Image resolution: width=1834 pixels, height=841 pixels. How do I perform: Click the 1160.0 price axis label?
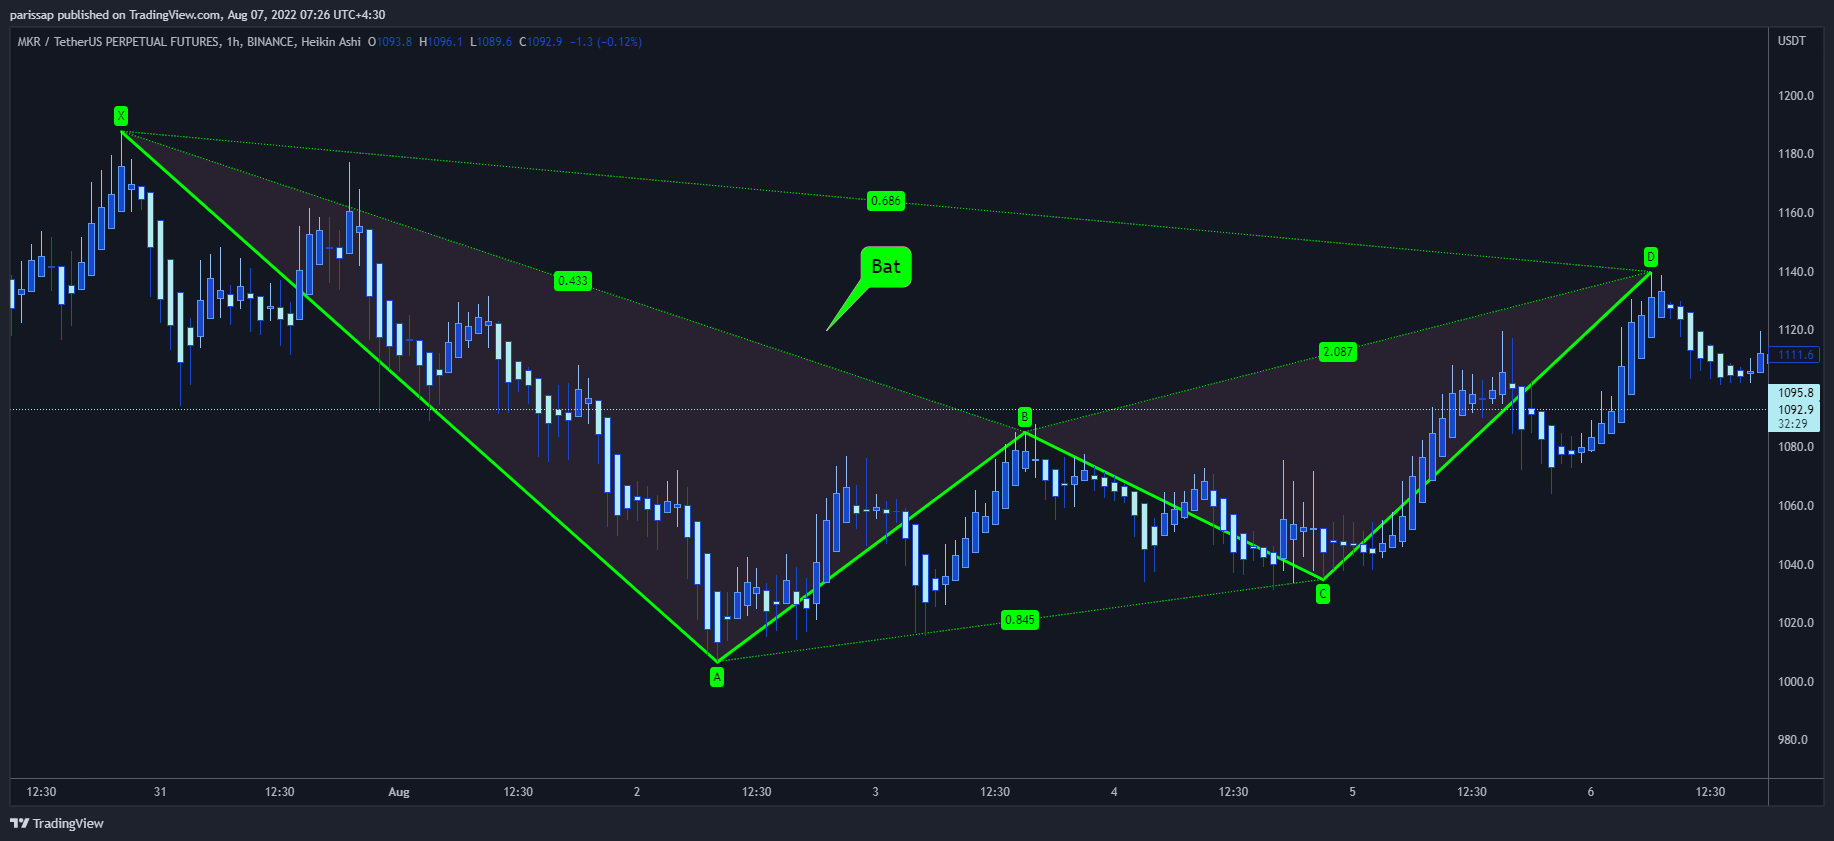tap(1796, 213)
